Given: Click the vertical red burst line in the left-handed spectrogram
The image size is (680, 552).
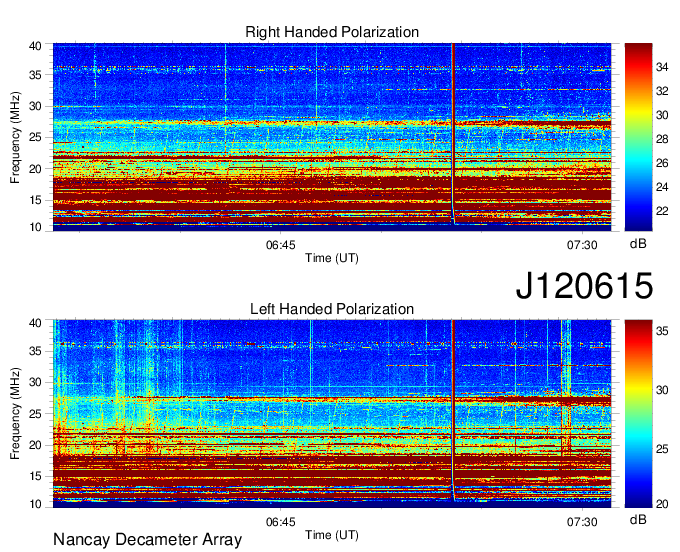Looking at the screenshot, I should 453,408.
